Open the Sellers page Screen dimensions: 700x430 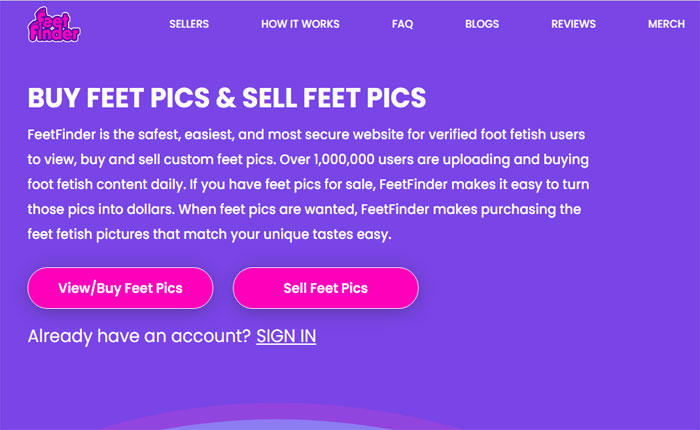pos(190,24)
